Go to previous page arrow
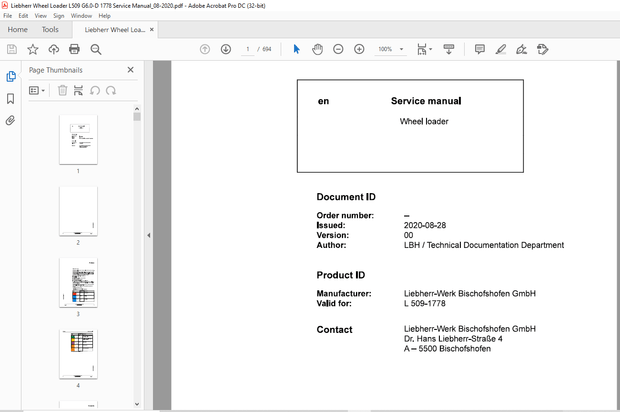620x412 pixels. pyautogui.click(x=205, y=49)
